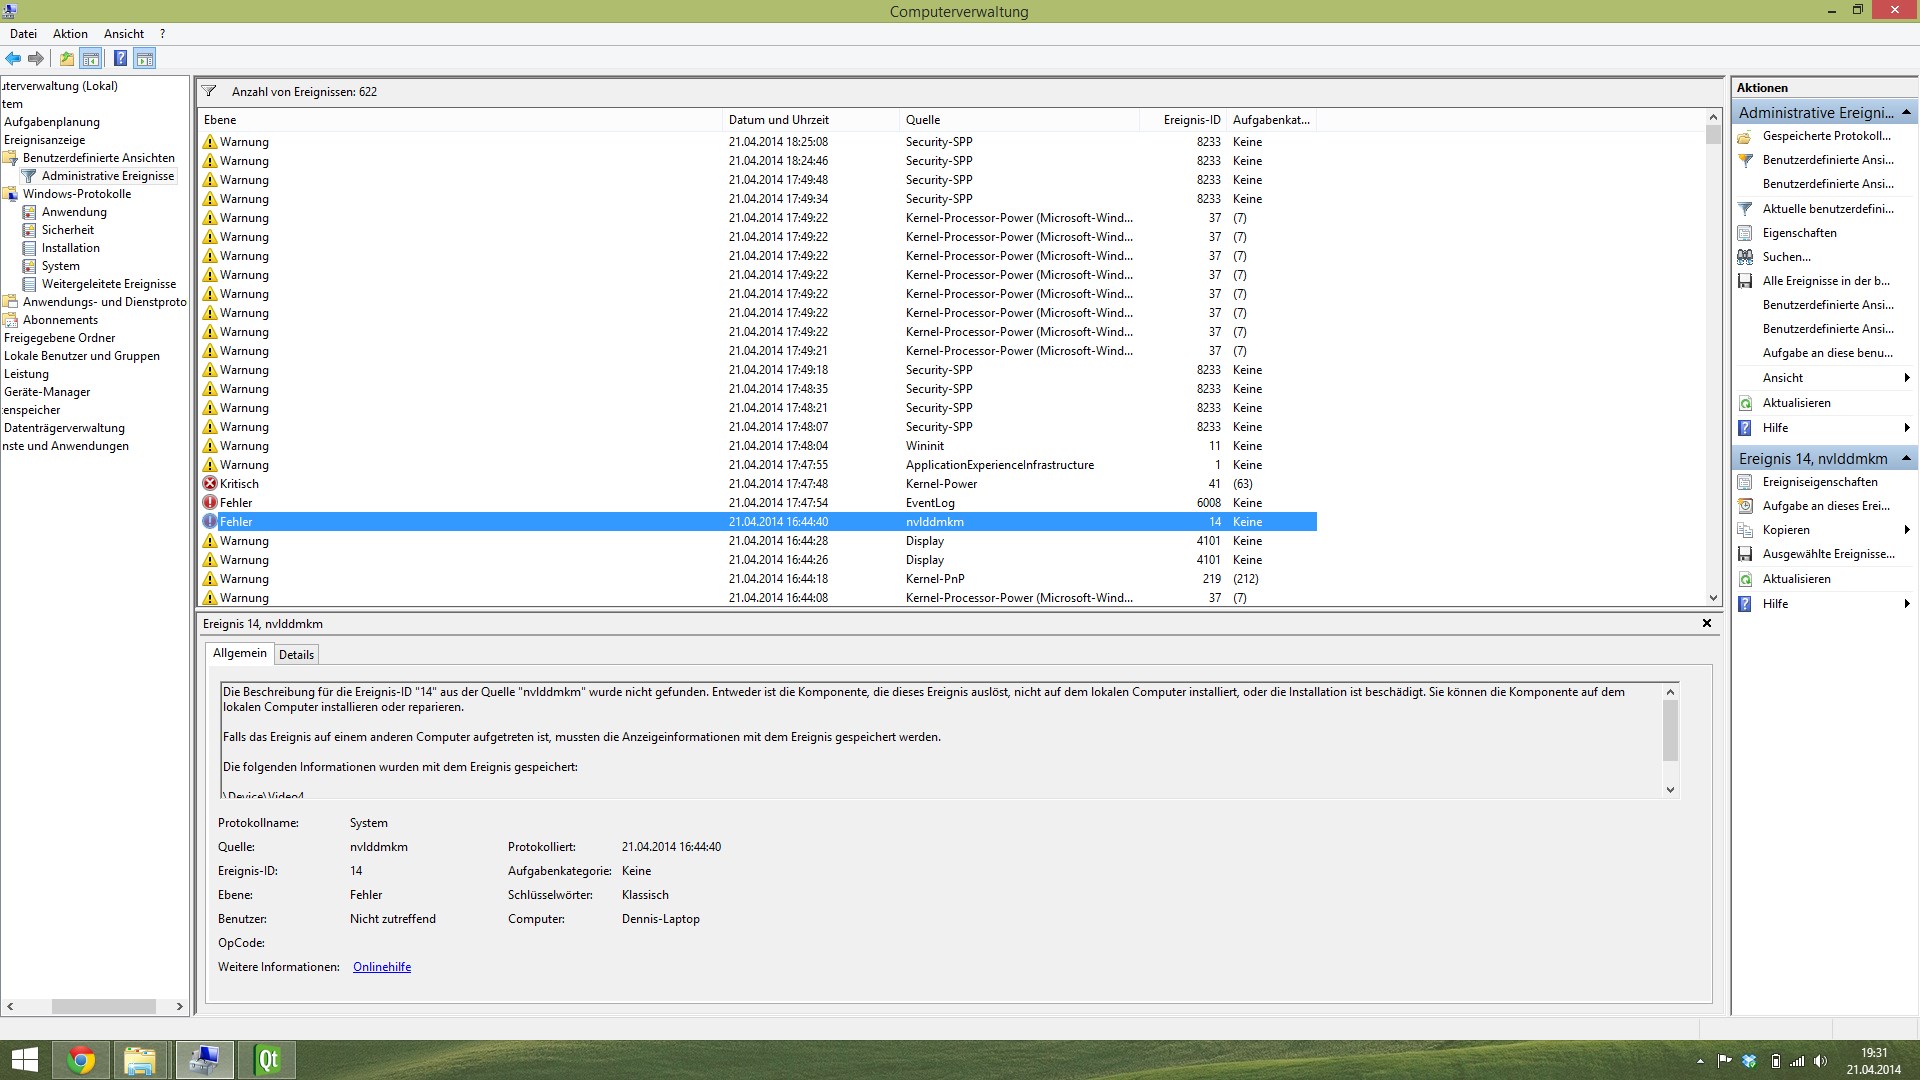Open the Aktion menu
Viewport: 1920px width, 1080px height.
pyautogui.click(x=70, y=34)
